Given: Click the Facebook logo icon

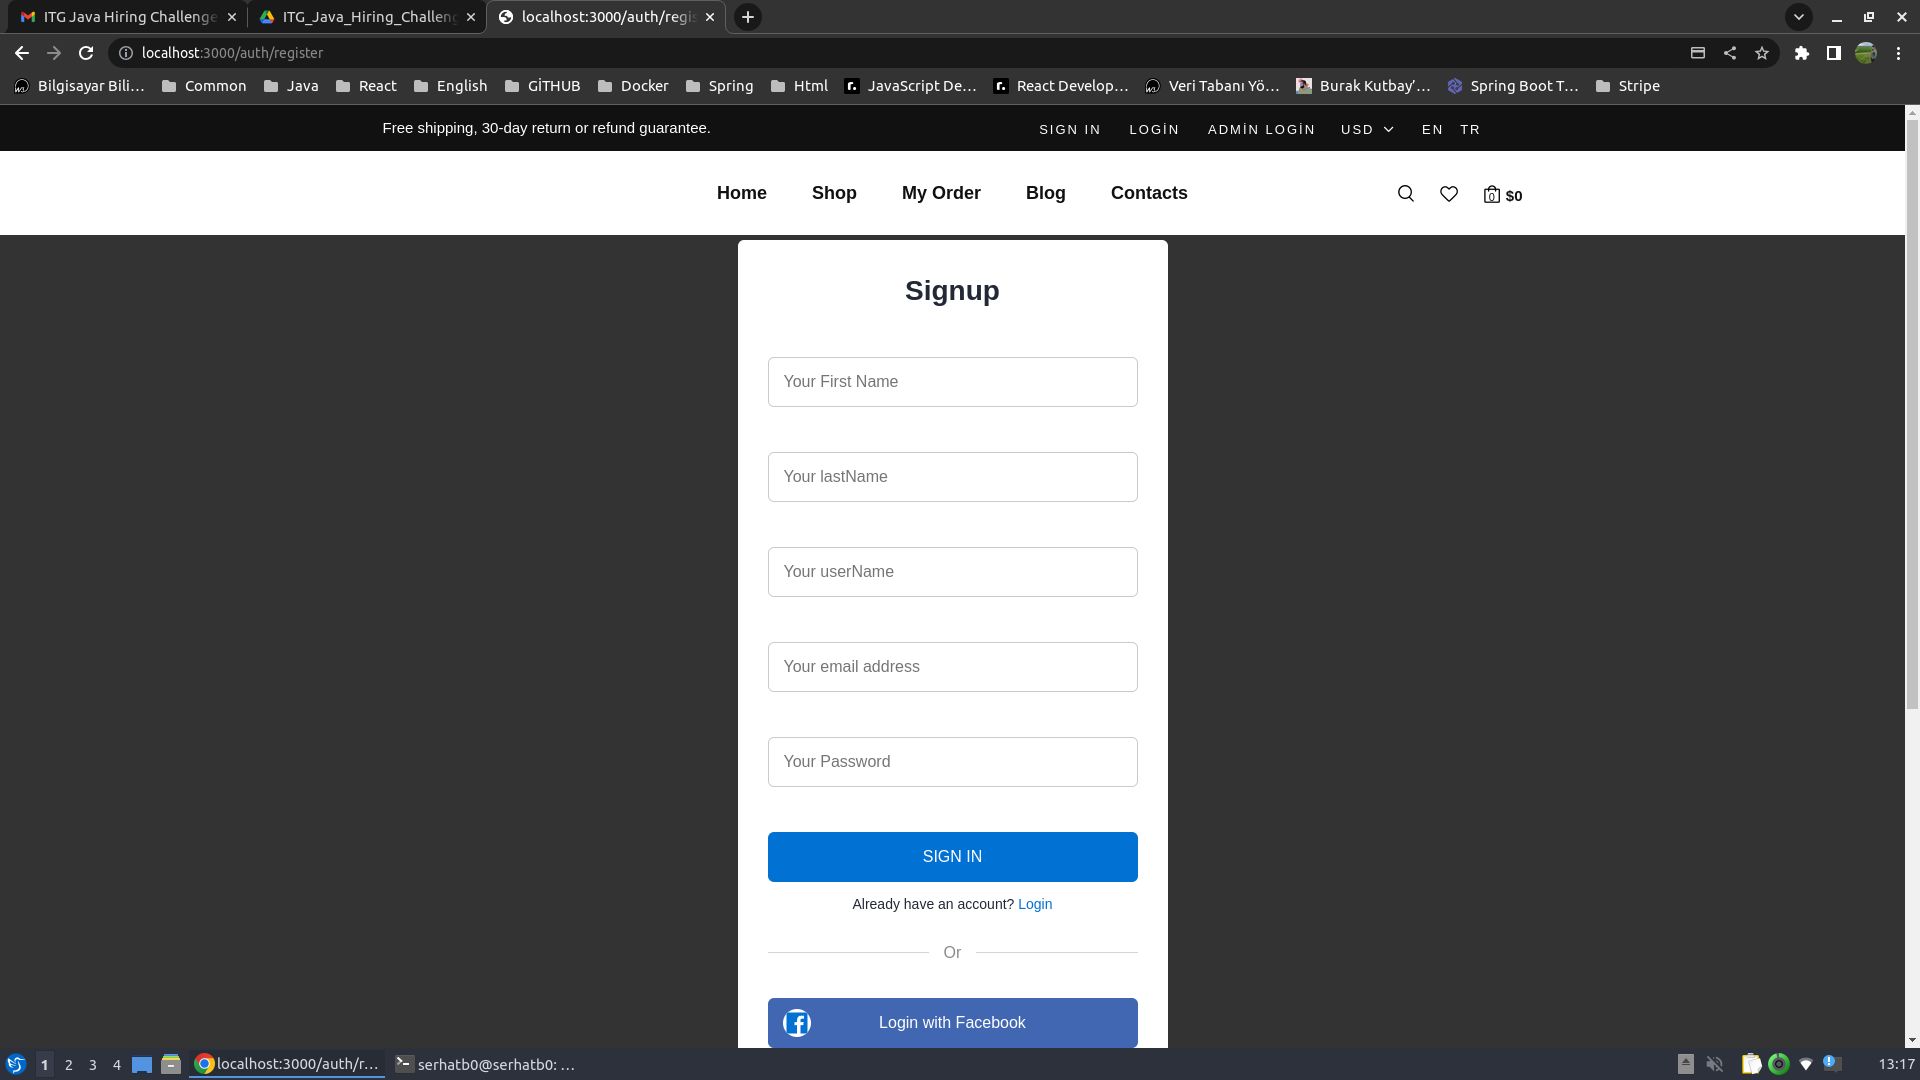Looking at the screenshot, I should tap(797, 1023).
